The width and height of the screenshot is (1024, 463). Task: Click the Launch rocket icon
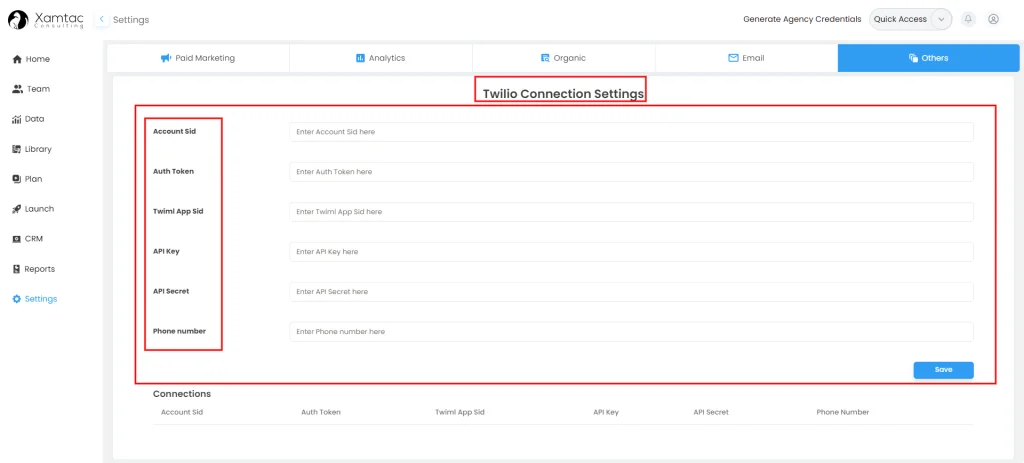pos(17,209)
